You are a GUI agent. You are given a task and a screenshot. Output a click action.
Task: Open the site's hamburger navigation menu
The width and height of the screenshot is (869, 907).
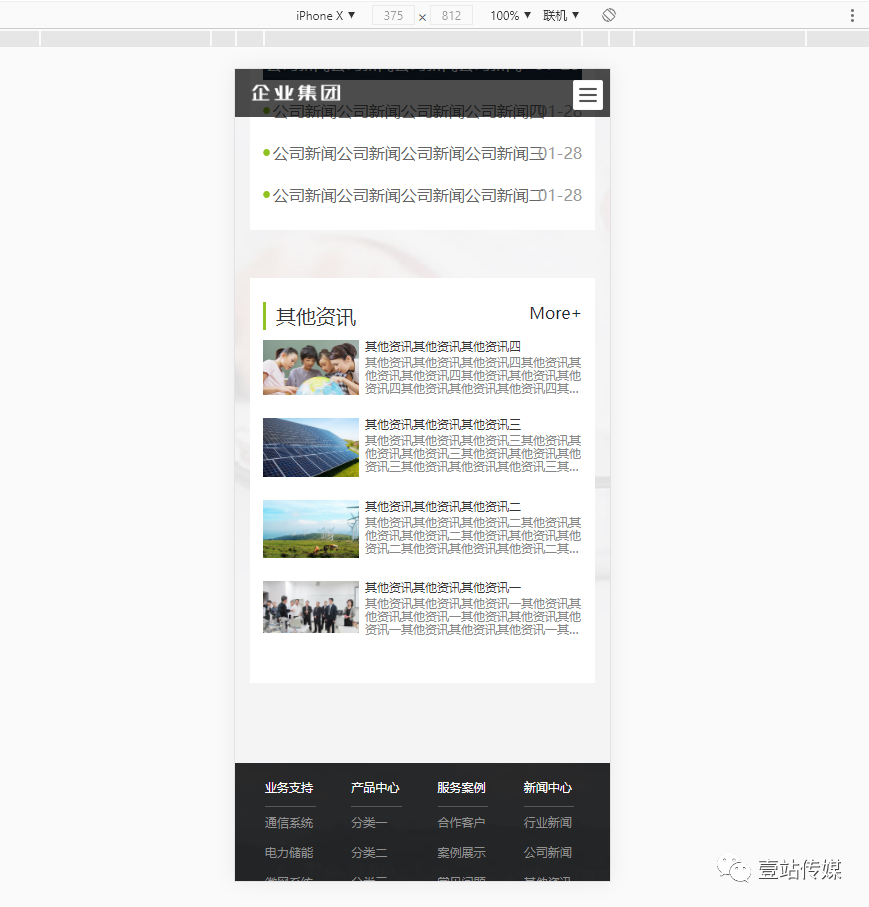pyautogui.click(x=587, y=95)
